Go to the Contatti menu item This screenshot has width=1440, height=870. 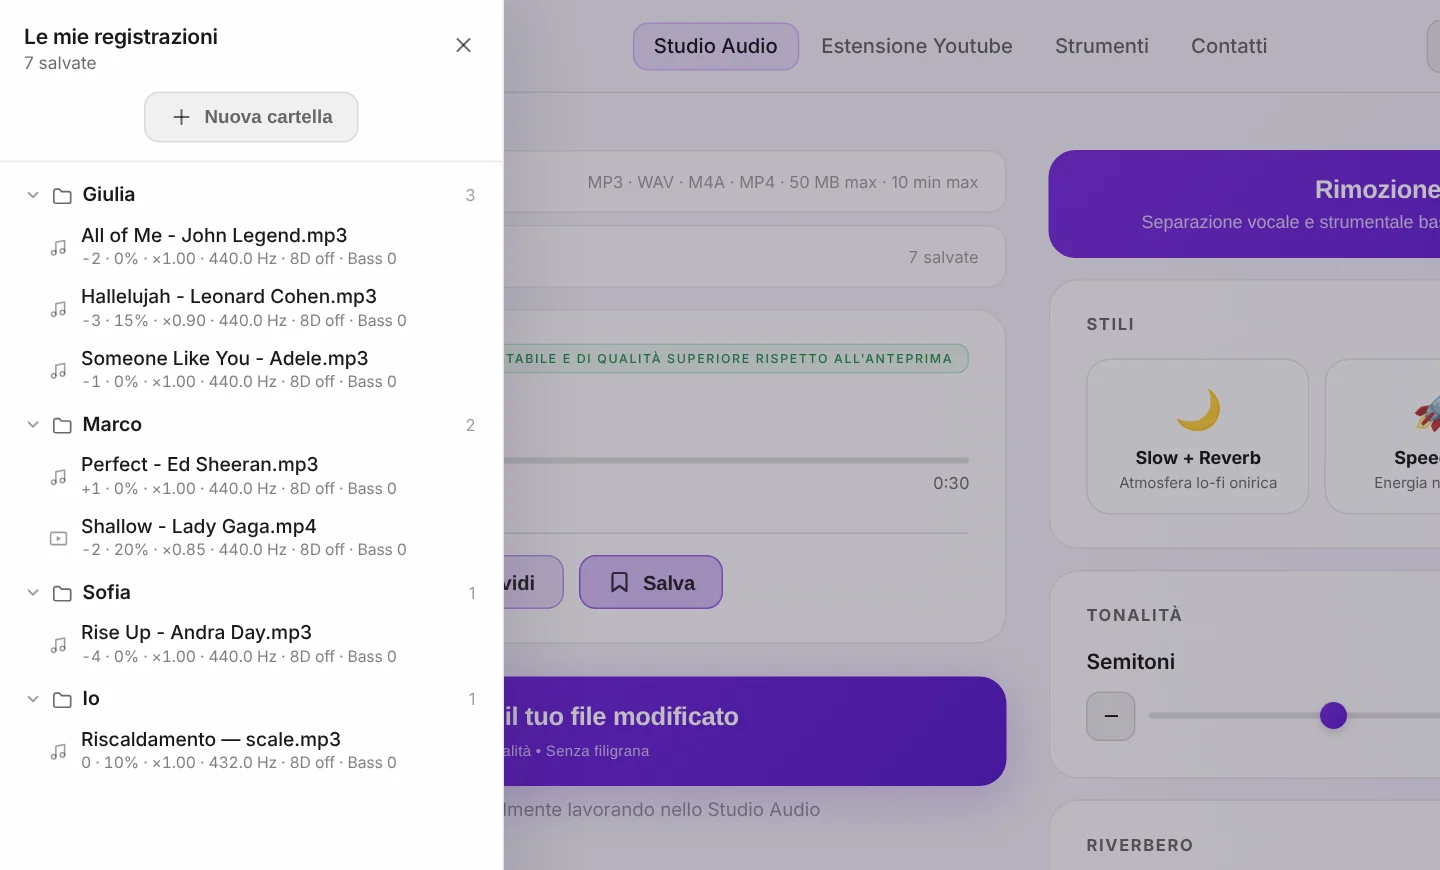(1229, 46)
